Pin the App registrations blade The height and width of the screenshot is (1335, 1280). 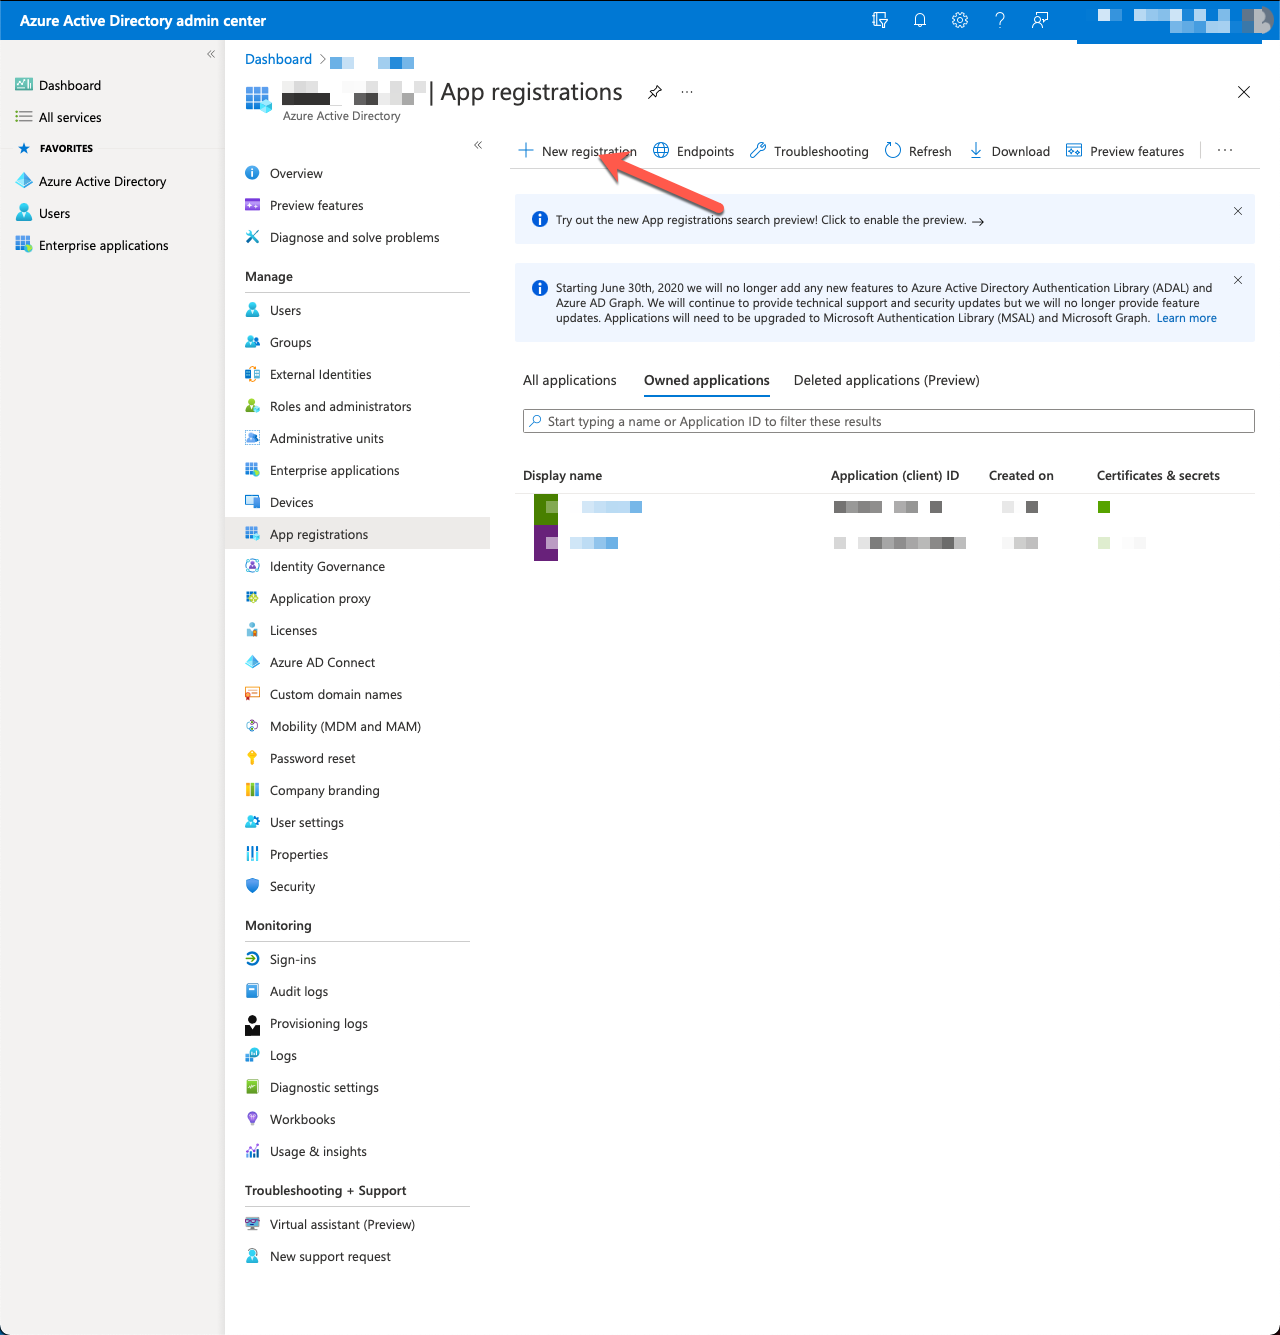pos(655,92)
